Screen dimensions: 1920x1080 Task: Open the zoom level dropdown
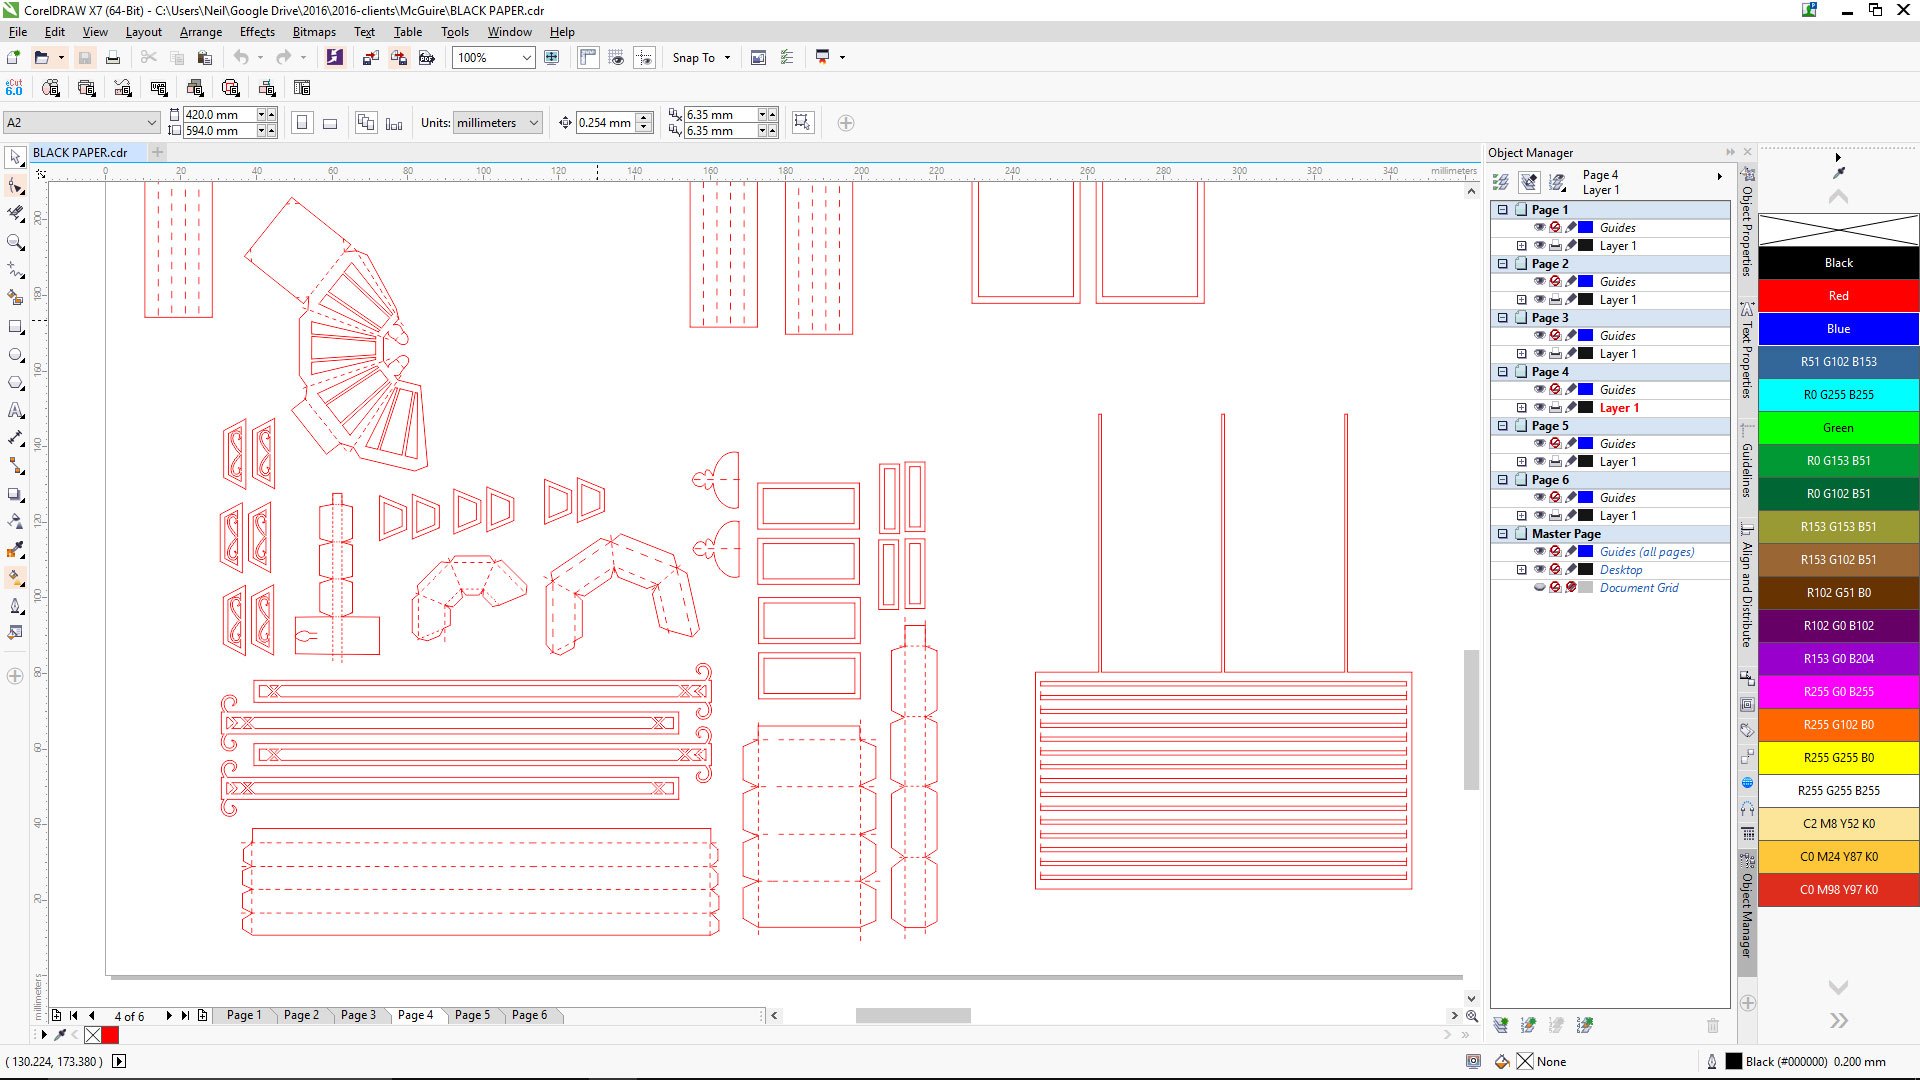point(528,58)
